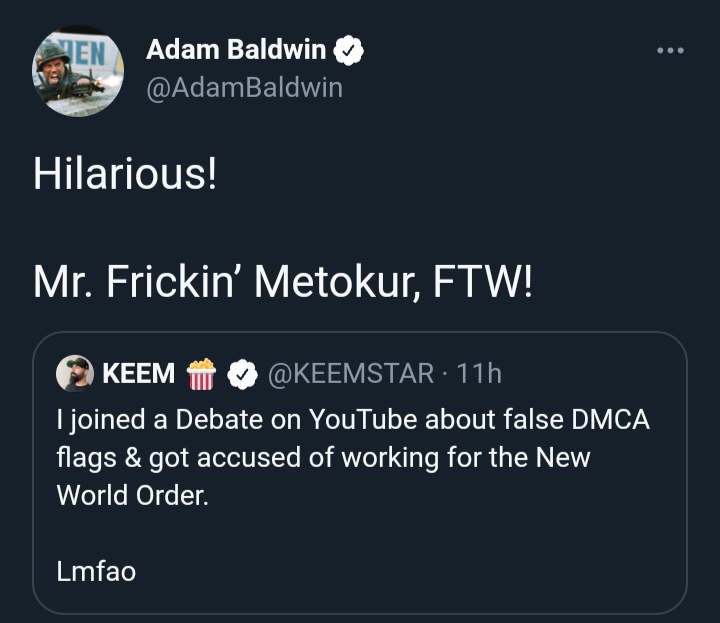This screenshot has height=623, width=720.
Task: Click the 11h timestamp on quoted tweet
Action: tap(479, 373)
